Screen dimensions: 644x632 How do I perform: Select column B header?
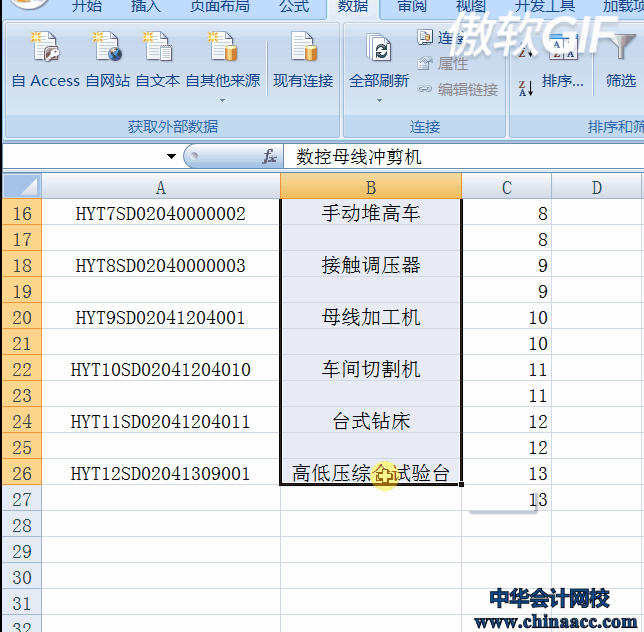371,187
